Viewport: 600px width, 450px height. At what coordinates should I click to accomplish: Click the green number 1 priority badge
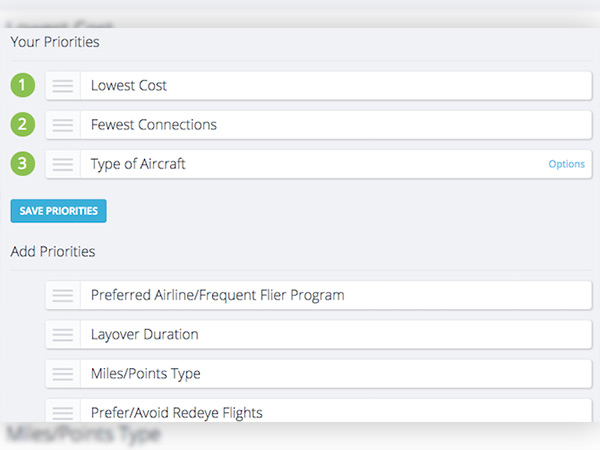pyautogui.click(x=23, y=86)
